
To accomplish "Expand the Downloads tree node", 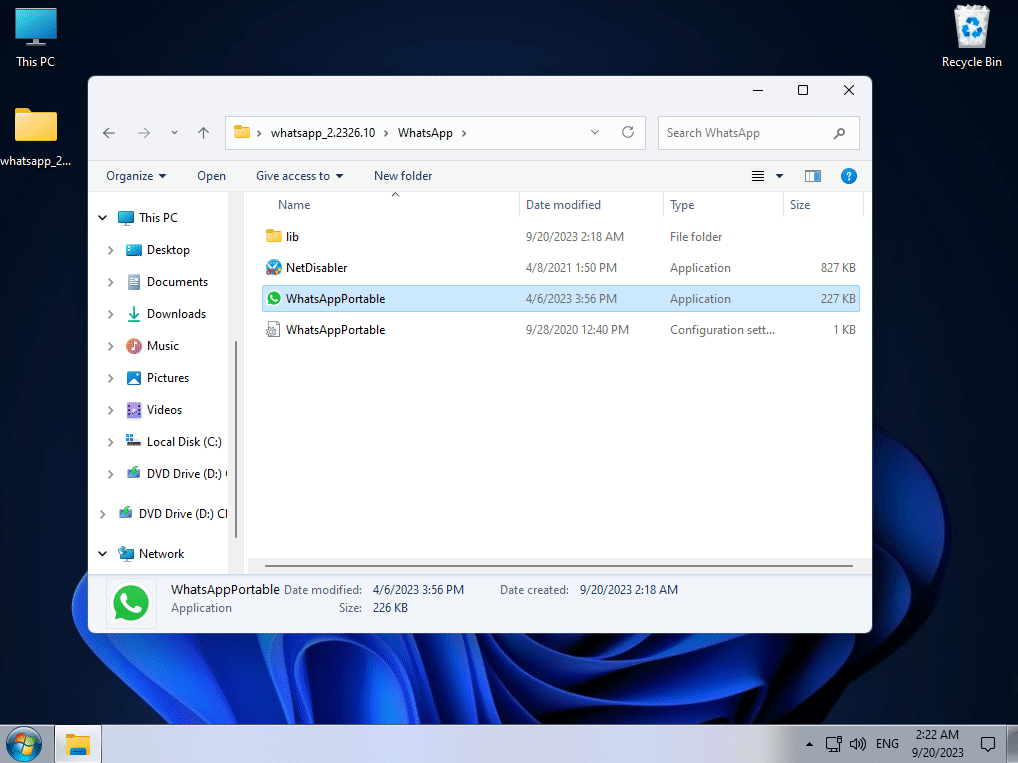I will tap(110, 314).
